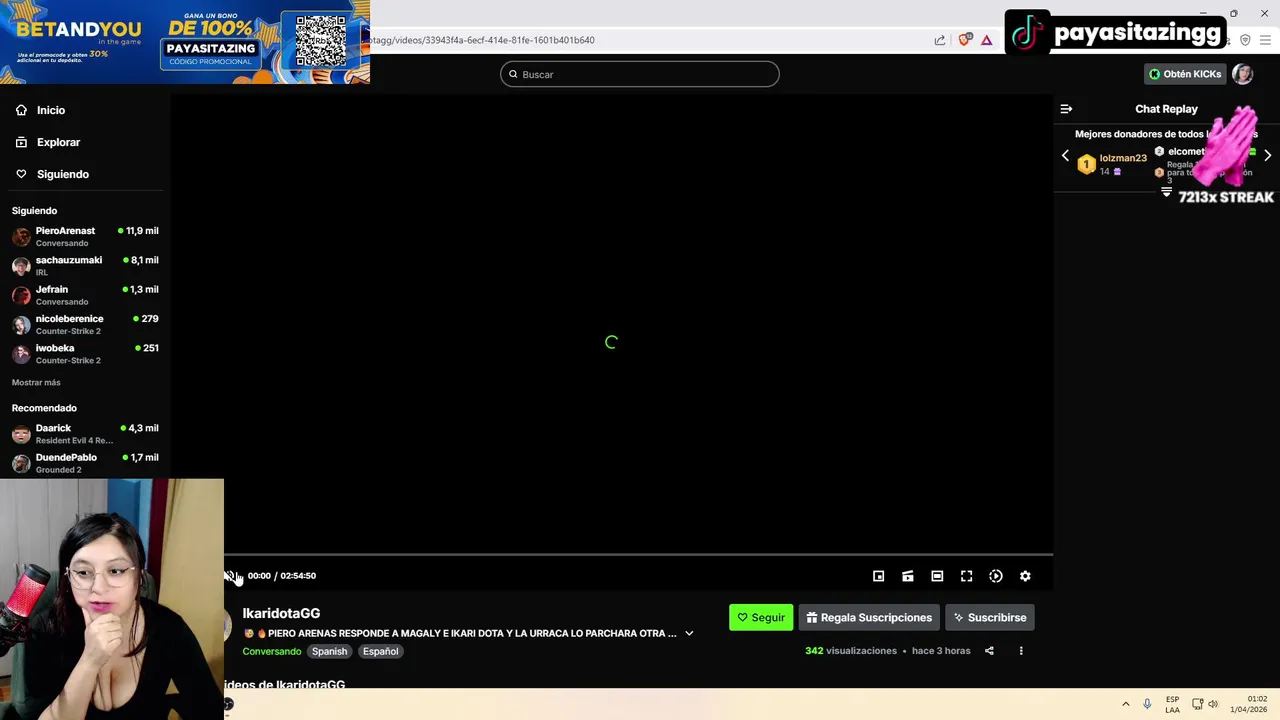1280x720 pixels.
Task: Click the Inicio home icon
Action: [21, 110]
